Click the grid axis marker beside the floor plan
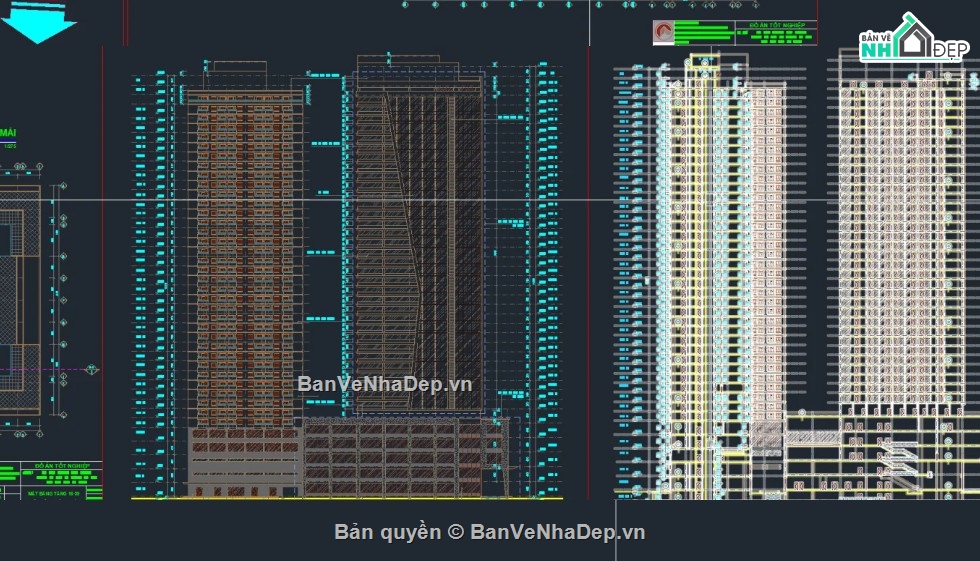Screen dimensions: 980x561 pyautogui.click(x=92, y=370)
